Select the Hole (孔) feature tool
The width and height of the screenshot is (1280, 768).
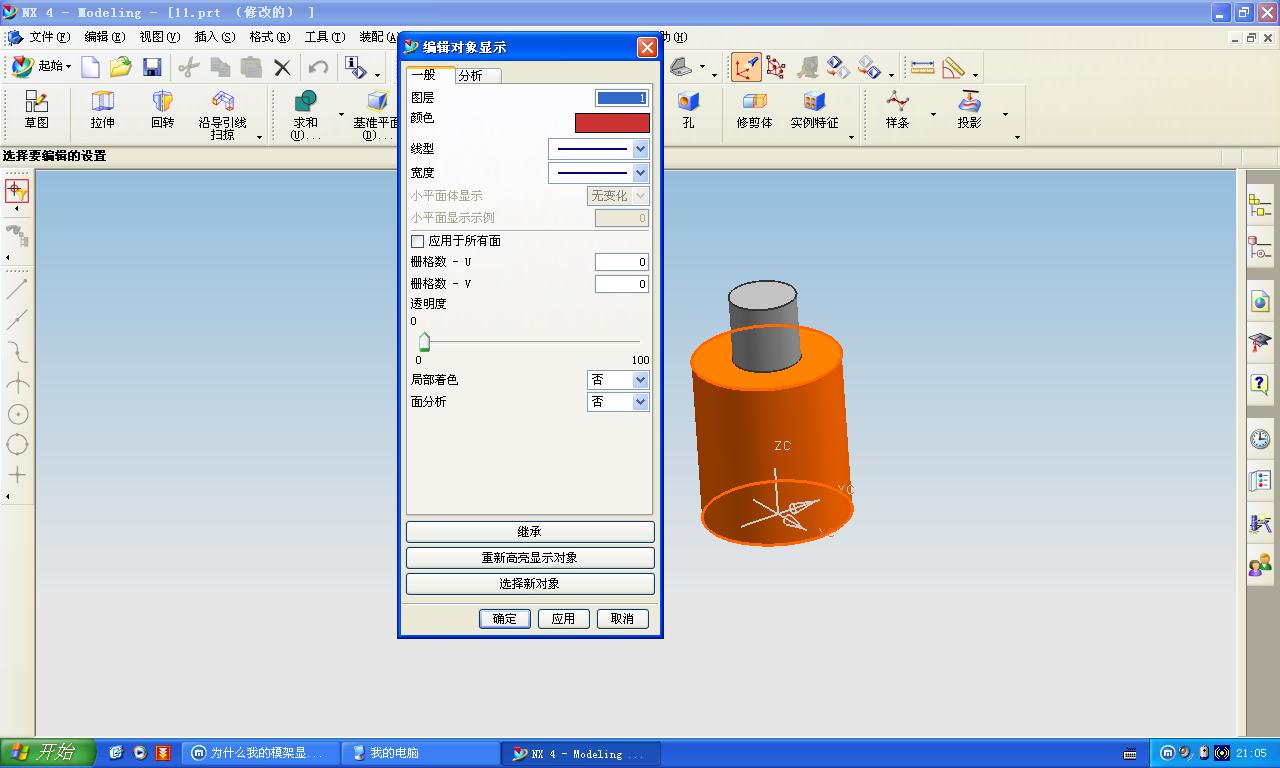pyautogui.click(x=688, y=110)
